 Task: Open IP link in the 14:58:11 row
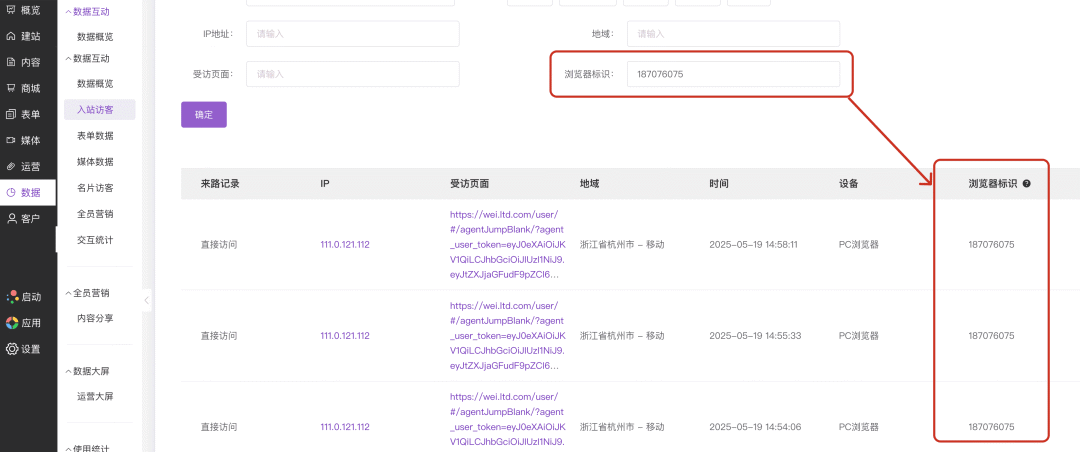click(345, 244)
